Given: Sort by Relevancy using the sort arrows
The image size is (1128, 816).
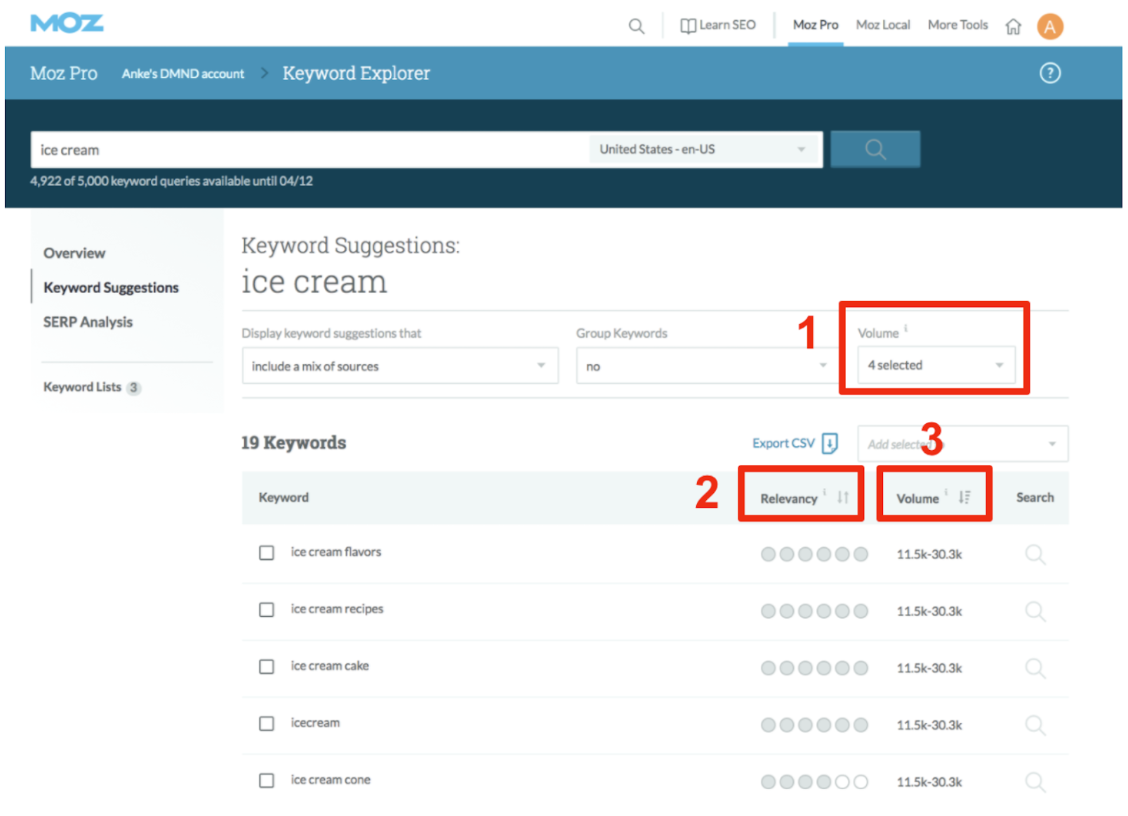Looking at the screenshot, I should tap(842, 498).
